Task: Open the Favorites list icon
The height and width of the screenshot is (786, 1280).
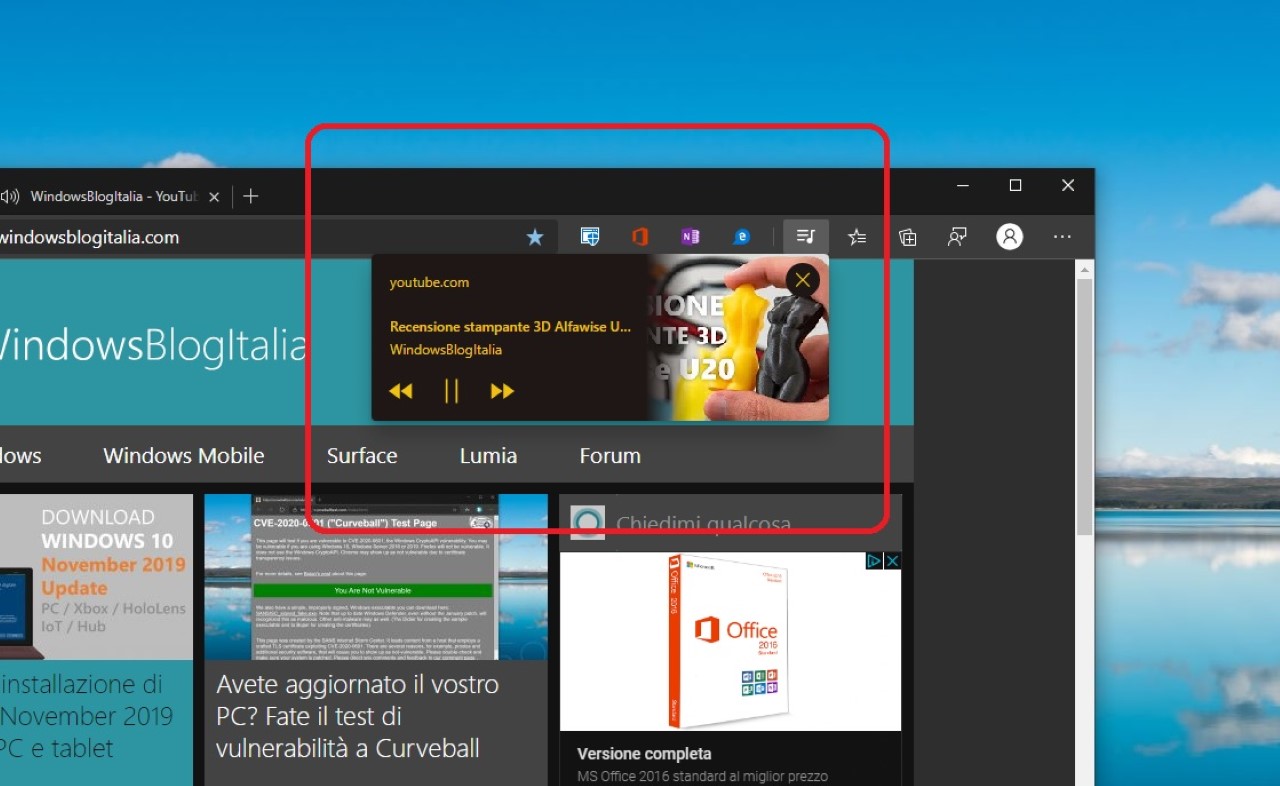Action: tap(857, 237)
